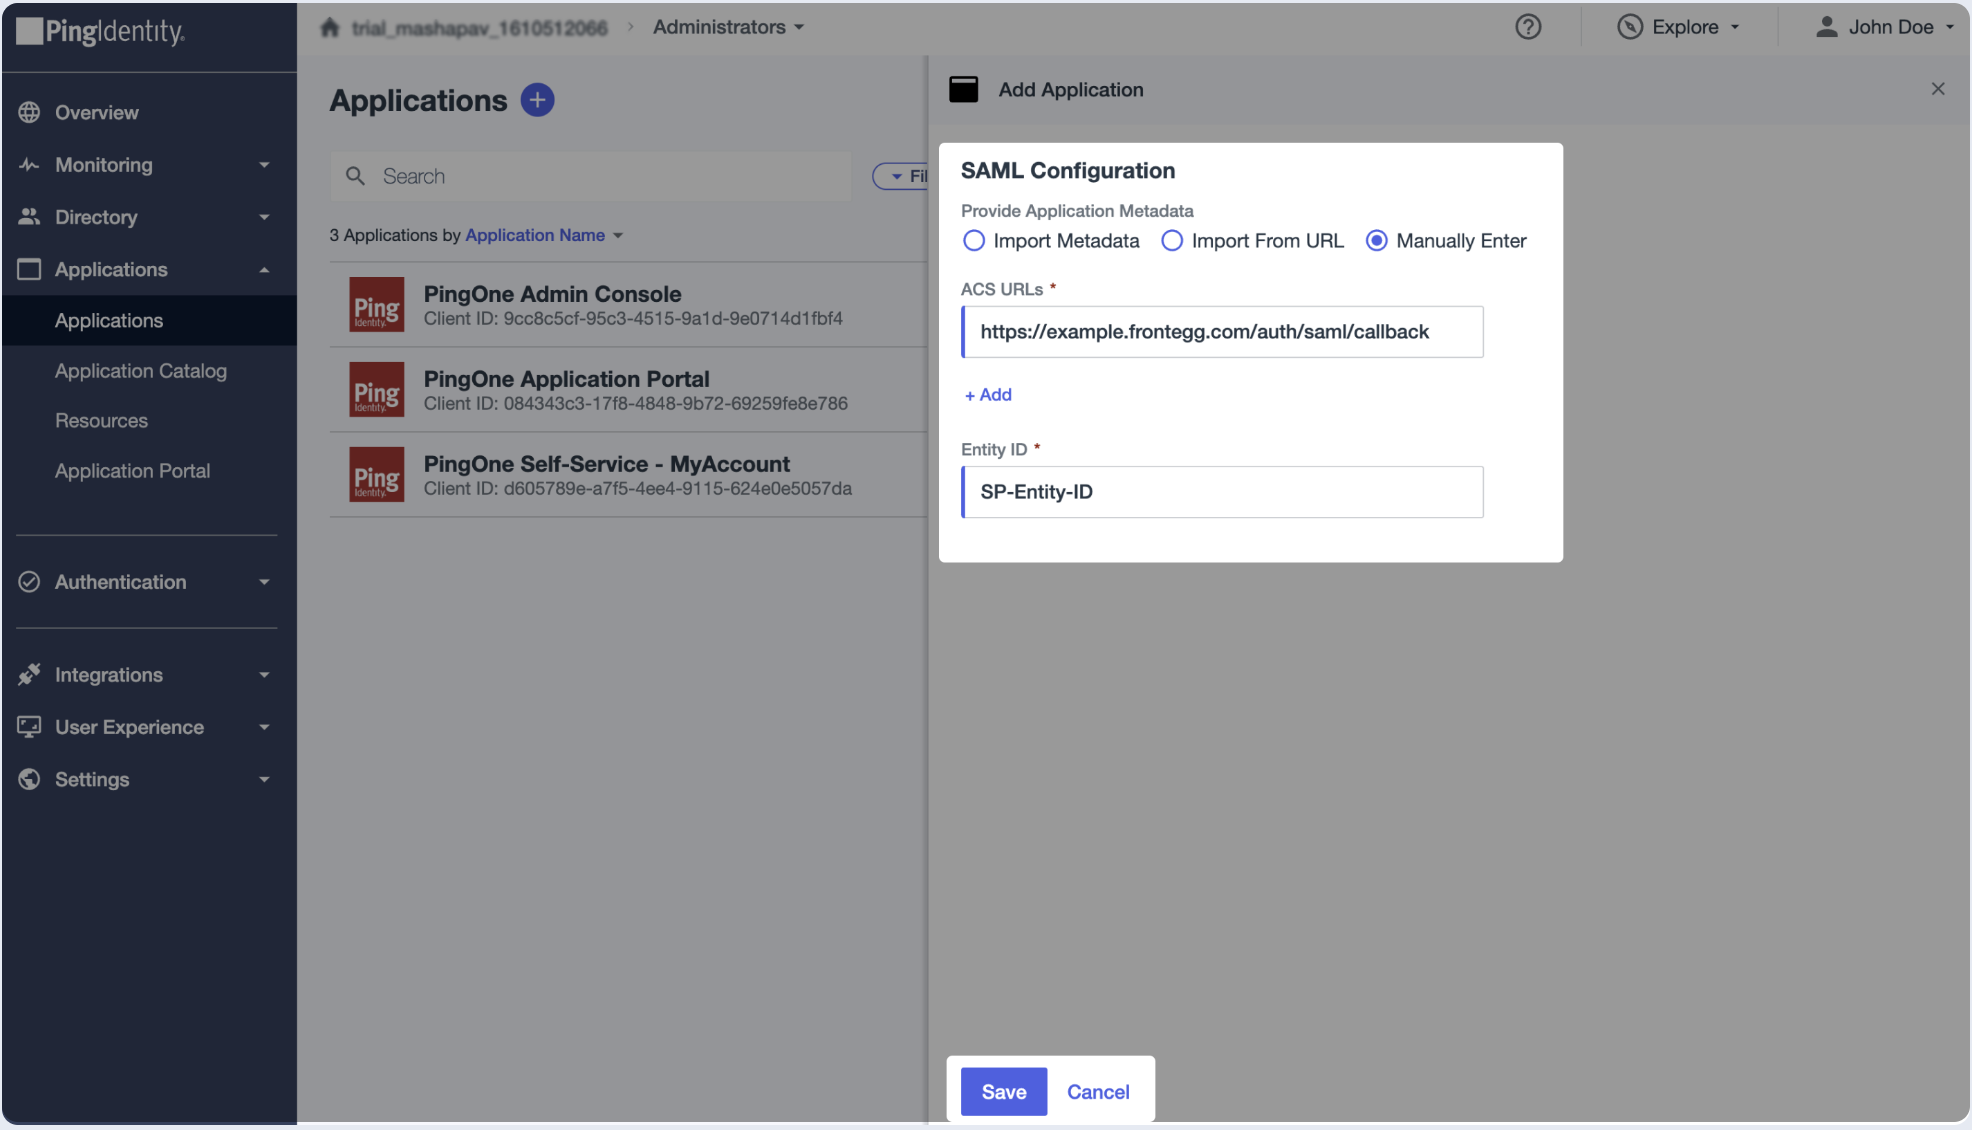This screenshot has width=1972, height=1130.
Task: Click the home icon in breadcrumb
Action: coord(330,28)
